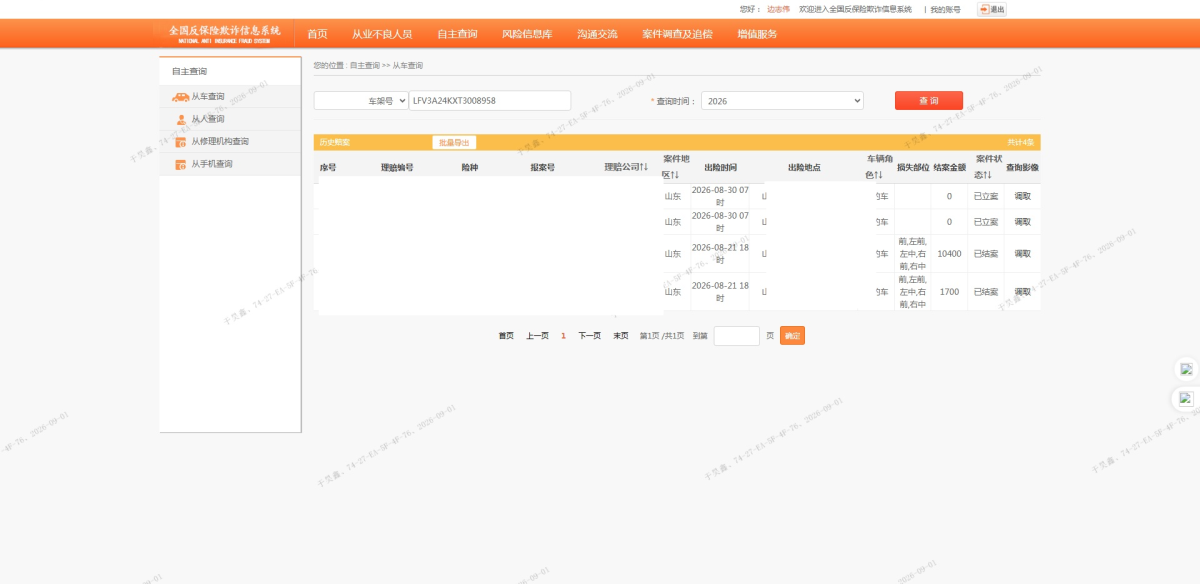Click the lower floating side icon
The image size is (1200, 584).
(1186, 398)
